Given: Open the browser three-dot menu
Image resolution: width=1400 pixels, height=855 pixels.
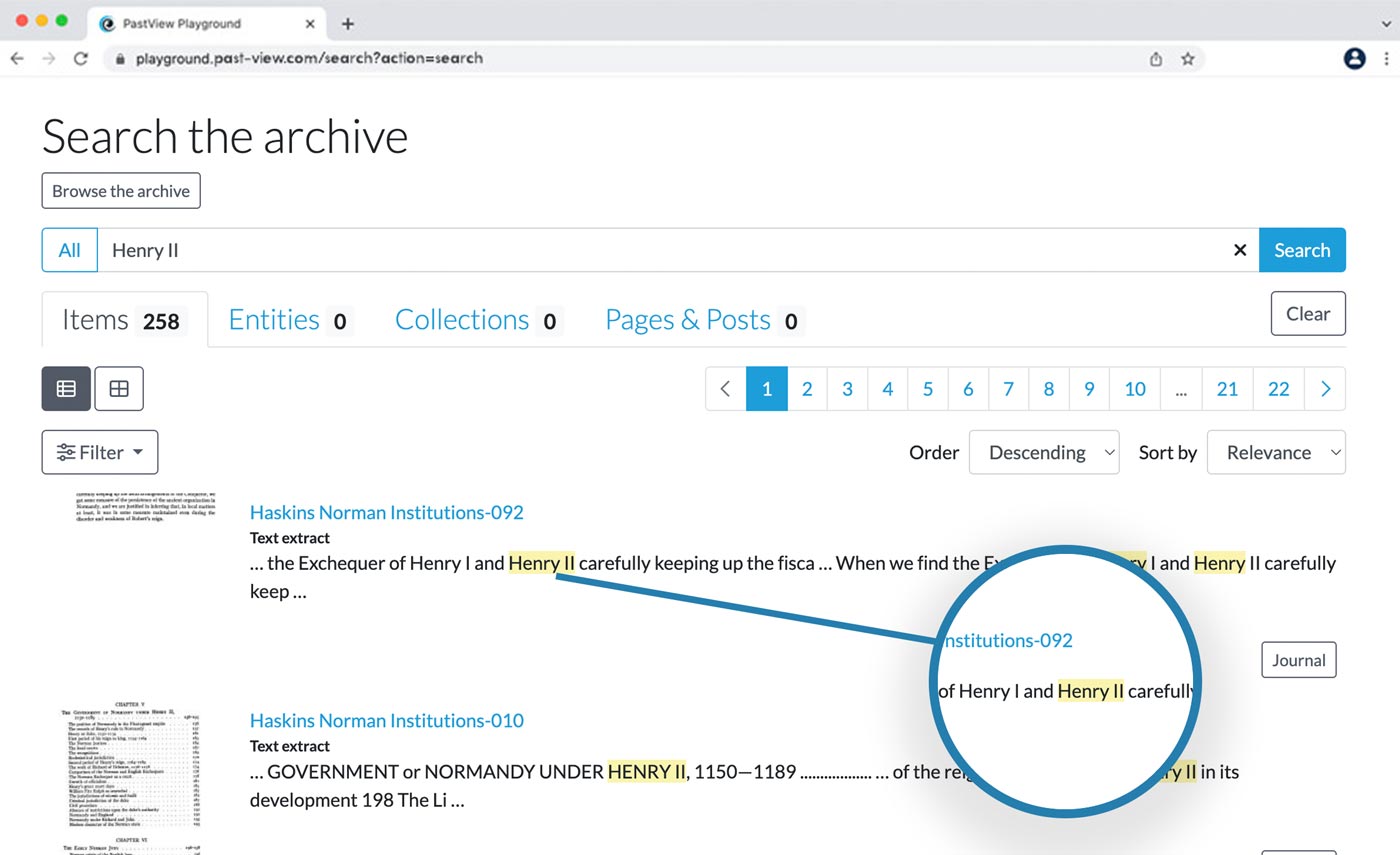Looking at the screenshot, I should (x=1387, y=59).
